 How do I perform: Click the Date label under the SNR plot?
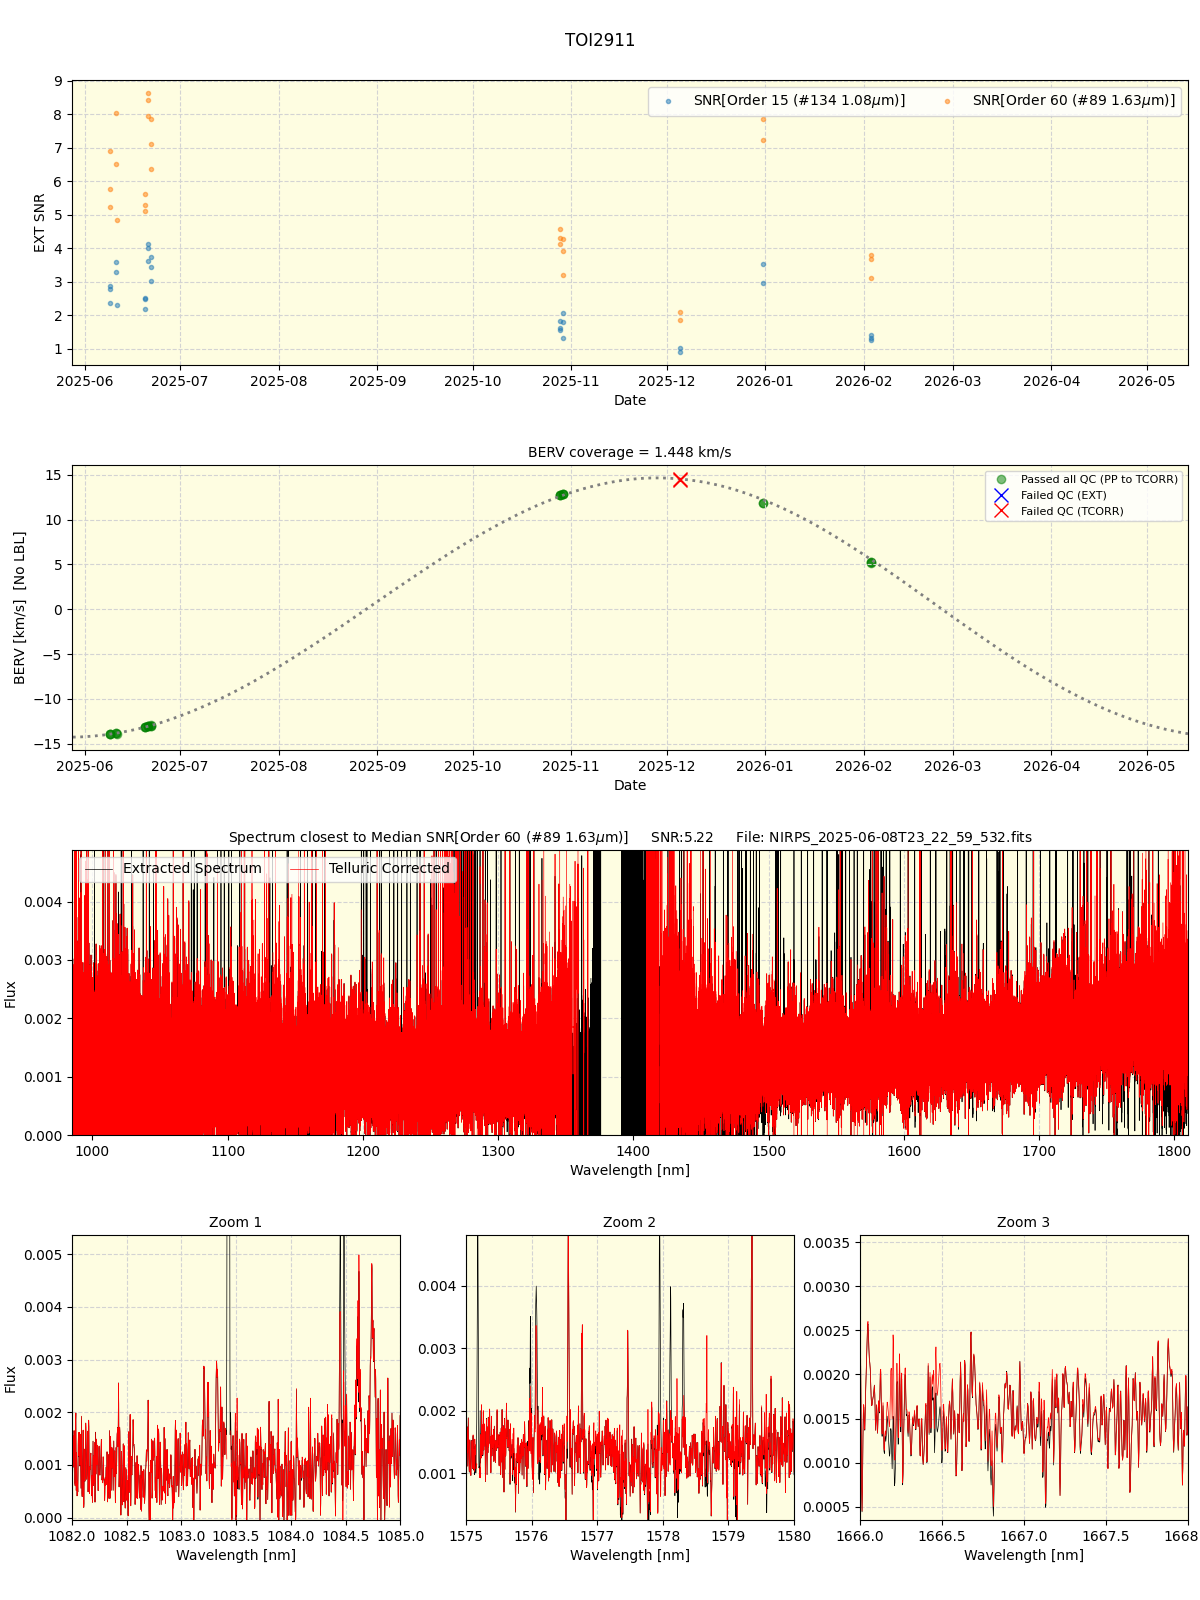(x=630, y=400)
